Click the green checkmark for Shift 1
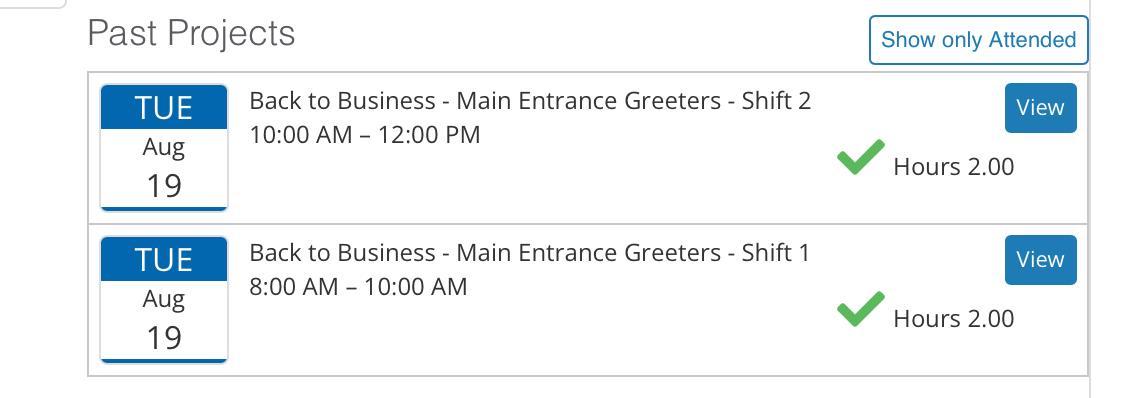Viewport: 1133px width, 398px height. (861, 309)
